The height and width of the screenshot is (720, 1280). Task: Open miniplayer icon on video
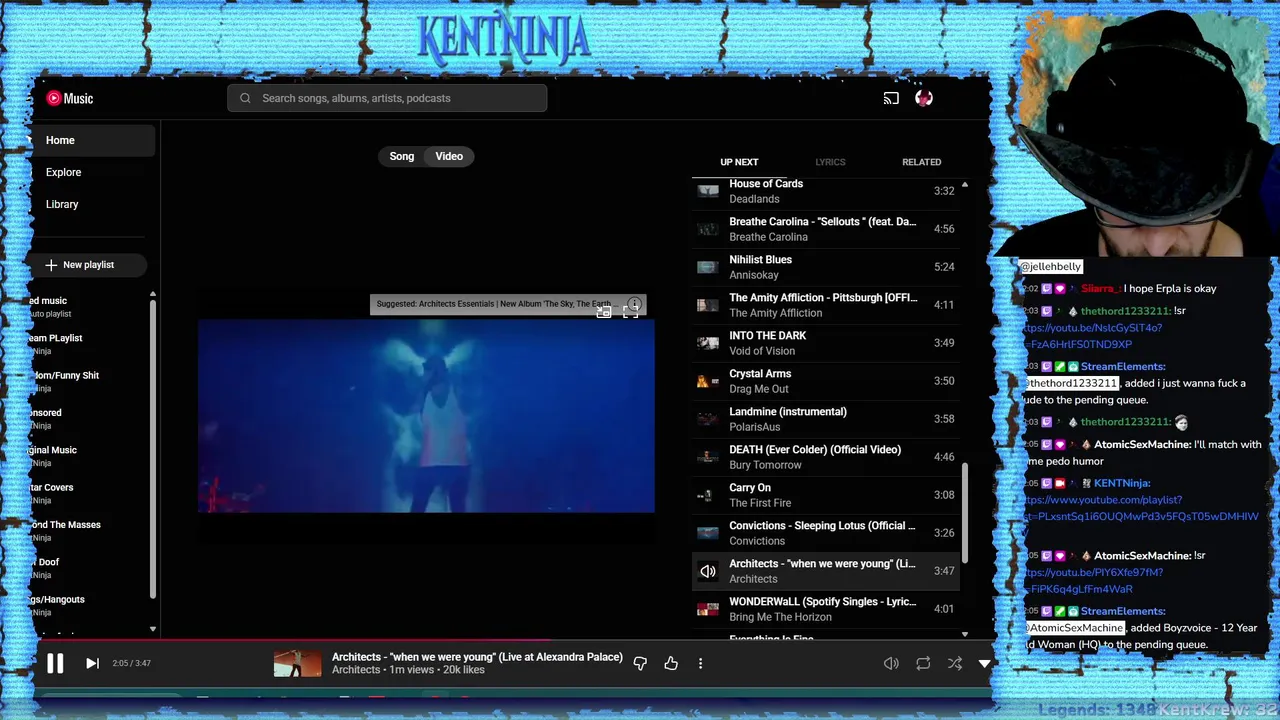(604, 312)
